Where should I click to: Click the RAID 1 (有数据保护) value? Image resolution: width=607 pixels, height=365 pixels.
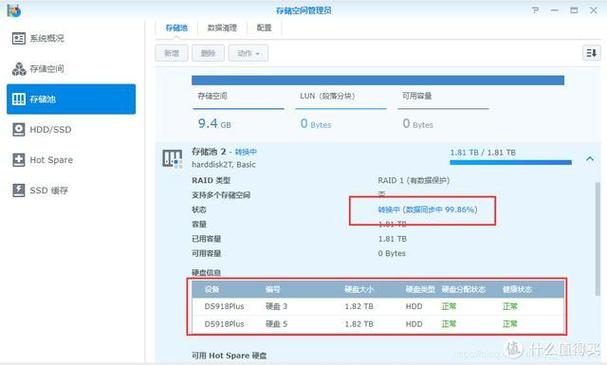pyautogui.click(x=414, y=180)
